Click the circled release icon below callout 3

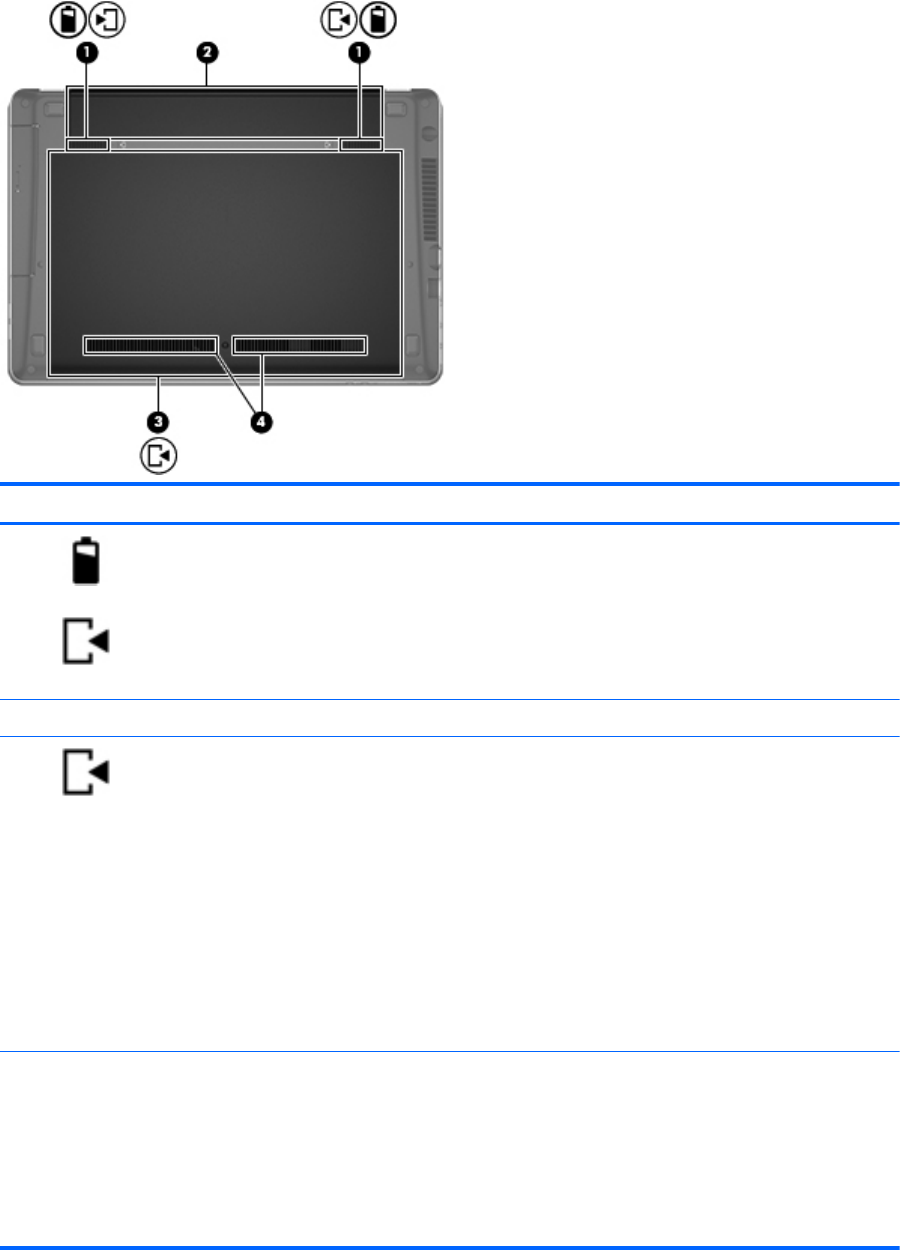158,456
